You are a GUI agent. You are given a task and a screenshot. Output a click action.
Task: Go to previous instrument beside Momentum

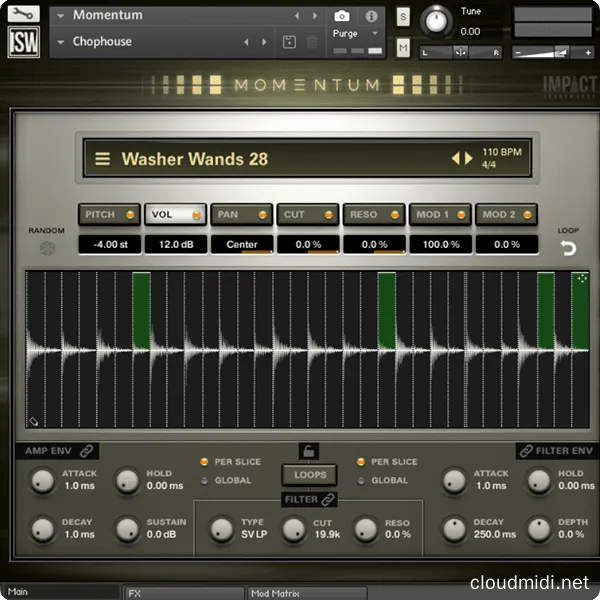coord(297,16)
